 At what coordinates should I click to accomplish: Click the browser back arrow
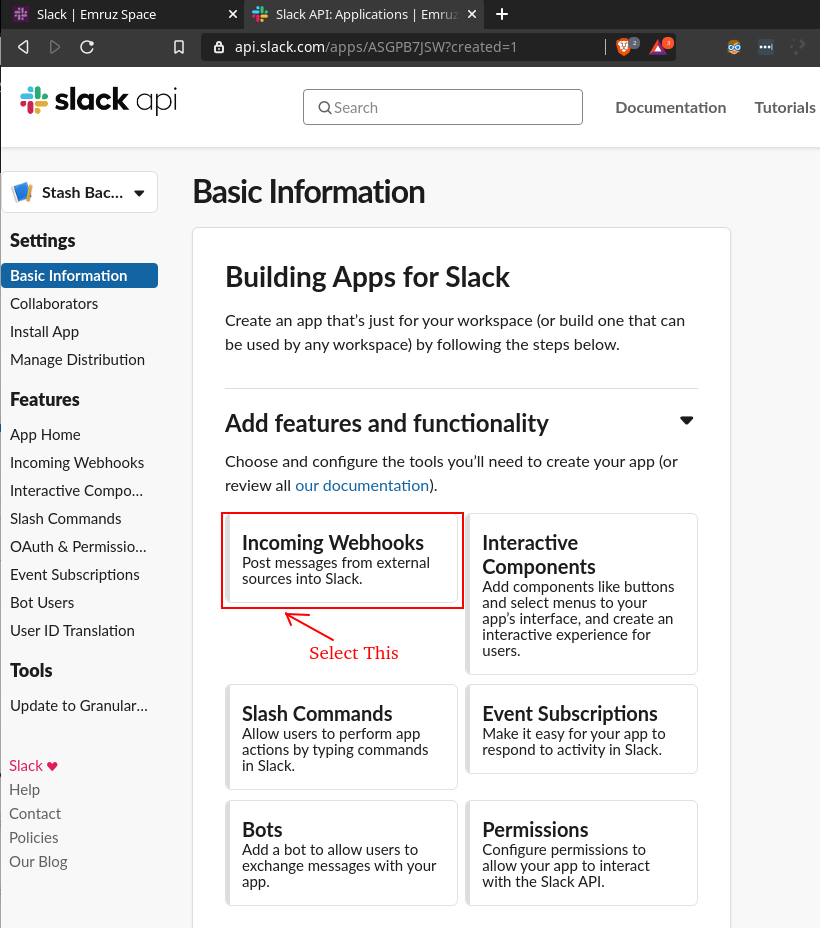point(23,47)
